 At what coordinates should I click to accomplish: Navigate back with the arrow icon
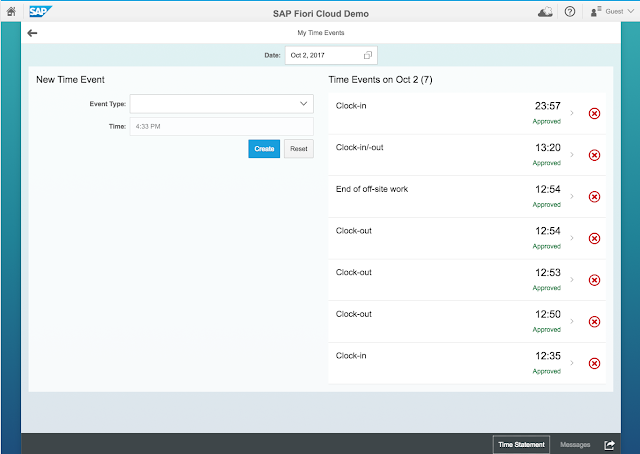pos(32,33)
